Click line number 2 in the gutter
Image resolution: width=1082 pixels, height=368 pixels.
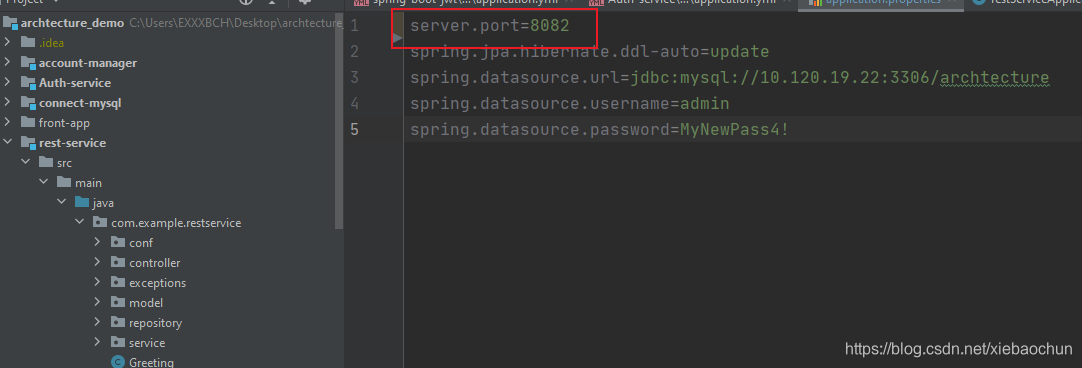click(x=355, y=52)
